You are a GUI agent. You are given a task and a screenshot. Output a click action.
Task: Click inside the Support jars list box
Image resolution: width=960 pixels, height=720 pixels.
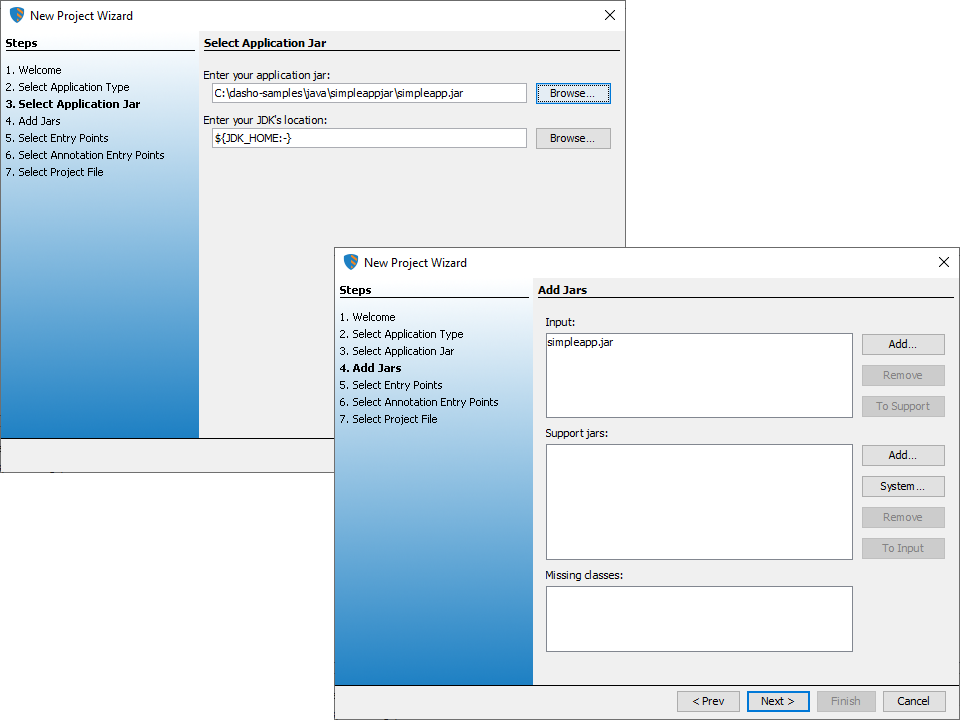coord(699,502)
